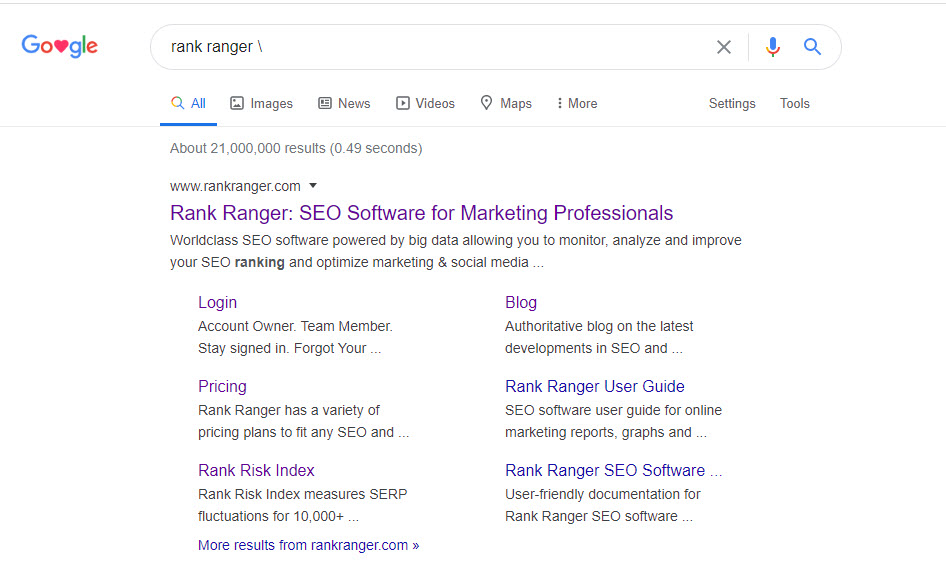Click the blue magnifier search icon

pos(812,47)
